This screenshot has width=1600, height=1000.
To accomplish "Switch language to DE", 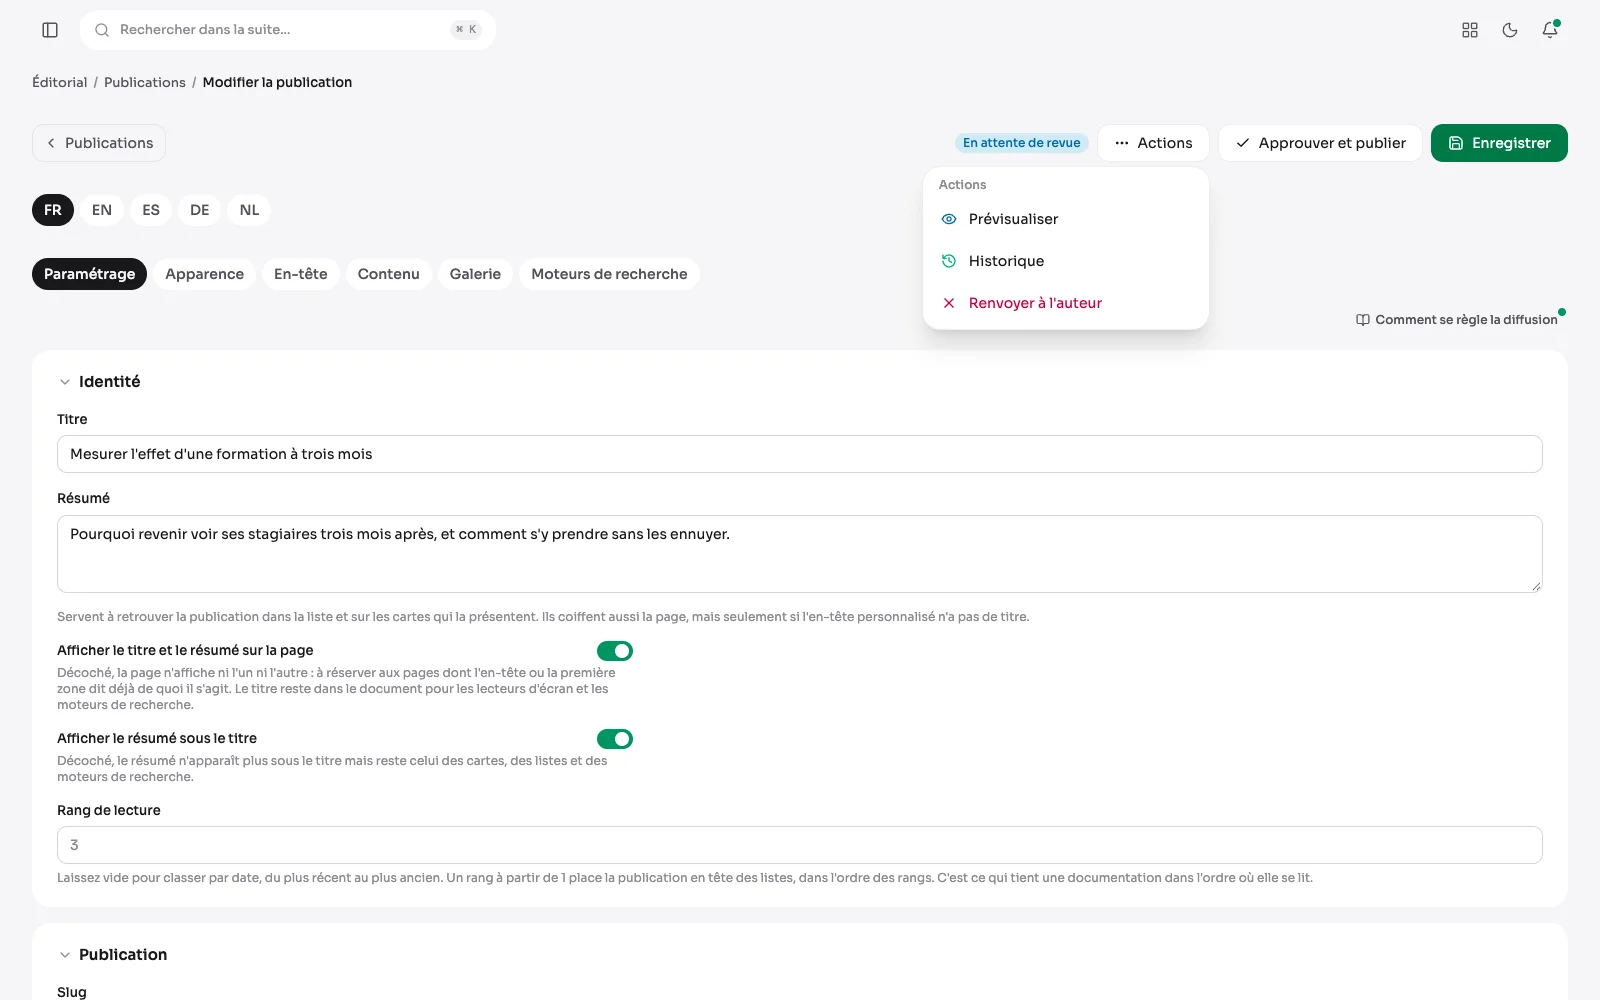I will [200, 210].
